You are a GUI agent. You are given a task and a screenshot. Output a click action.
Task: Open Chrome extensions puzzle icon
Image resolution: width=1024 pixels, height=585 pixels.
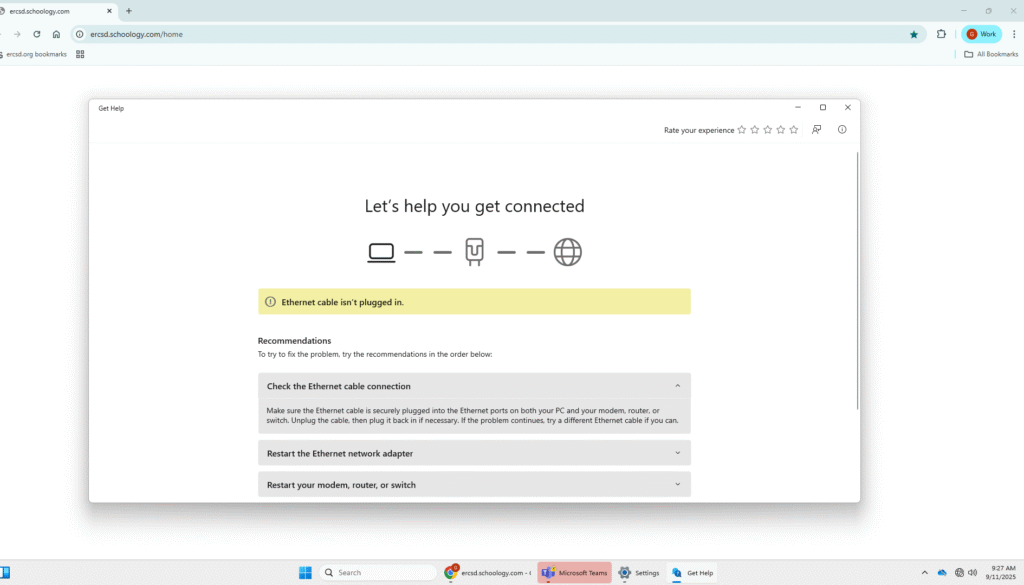point(941,34)
